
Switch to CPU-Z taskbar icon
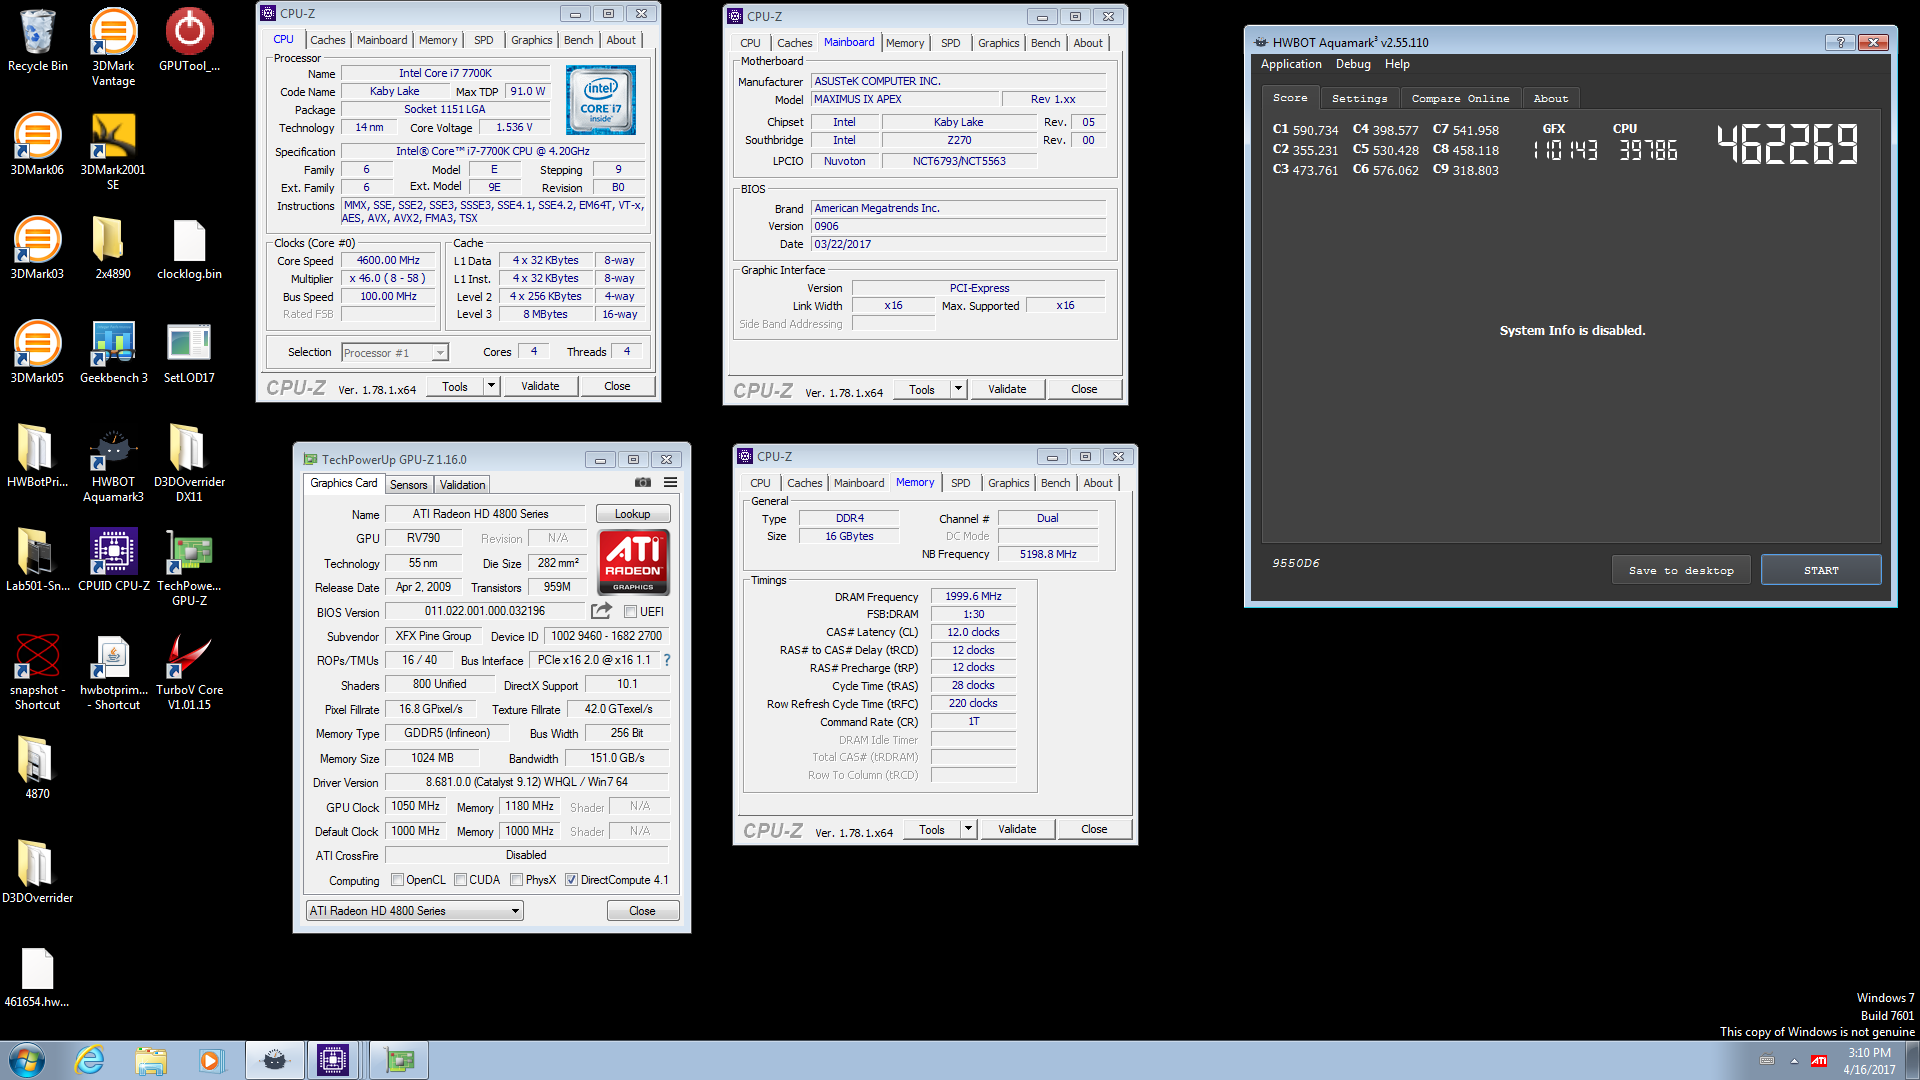333,1060
